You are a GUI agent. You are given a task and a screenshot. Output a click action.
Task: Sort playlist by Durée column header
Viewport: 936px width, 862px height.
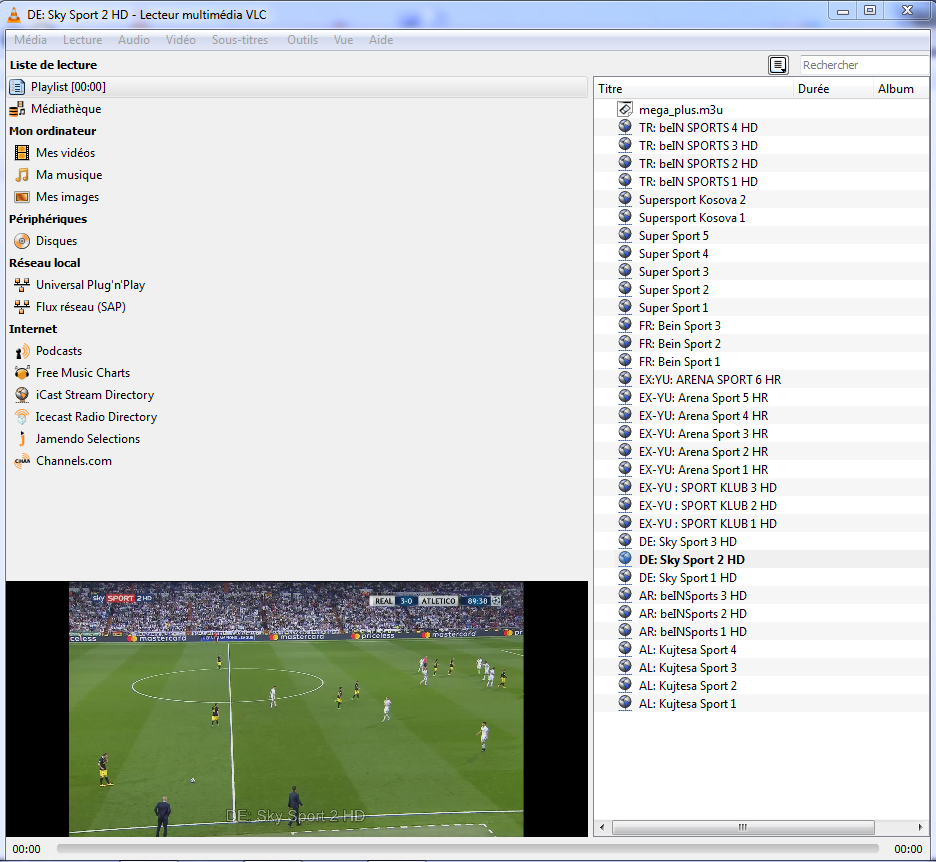(x=833, y=89)
